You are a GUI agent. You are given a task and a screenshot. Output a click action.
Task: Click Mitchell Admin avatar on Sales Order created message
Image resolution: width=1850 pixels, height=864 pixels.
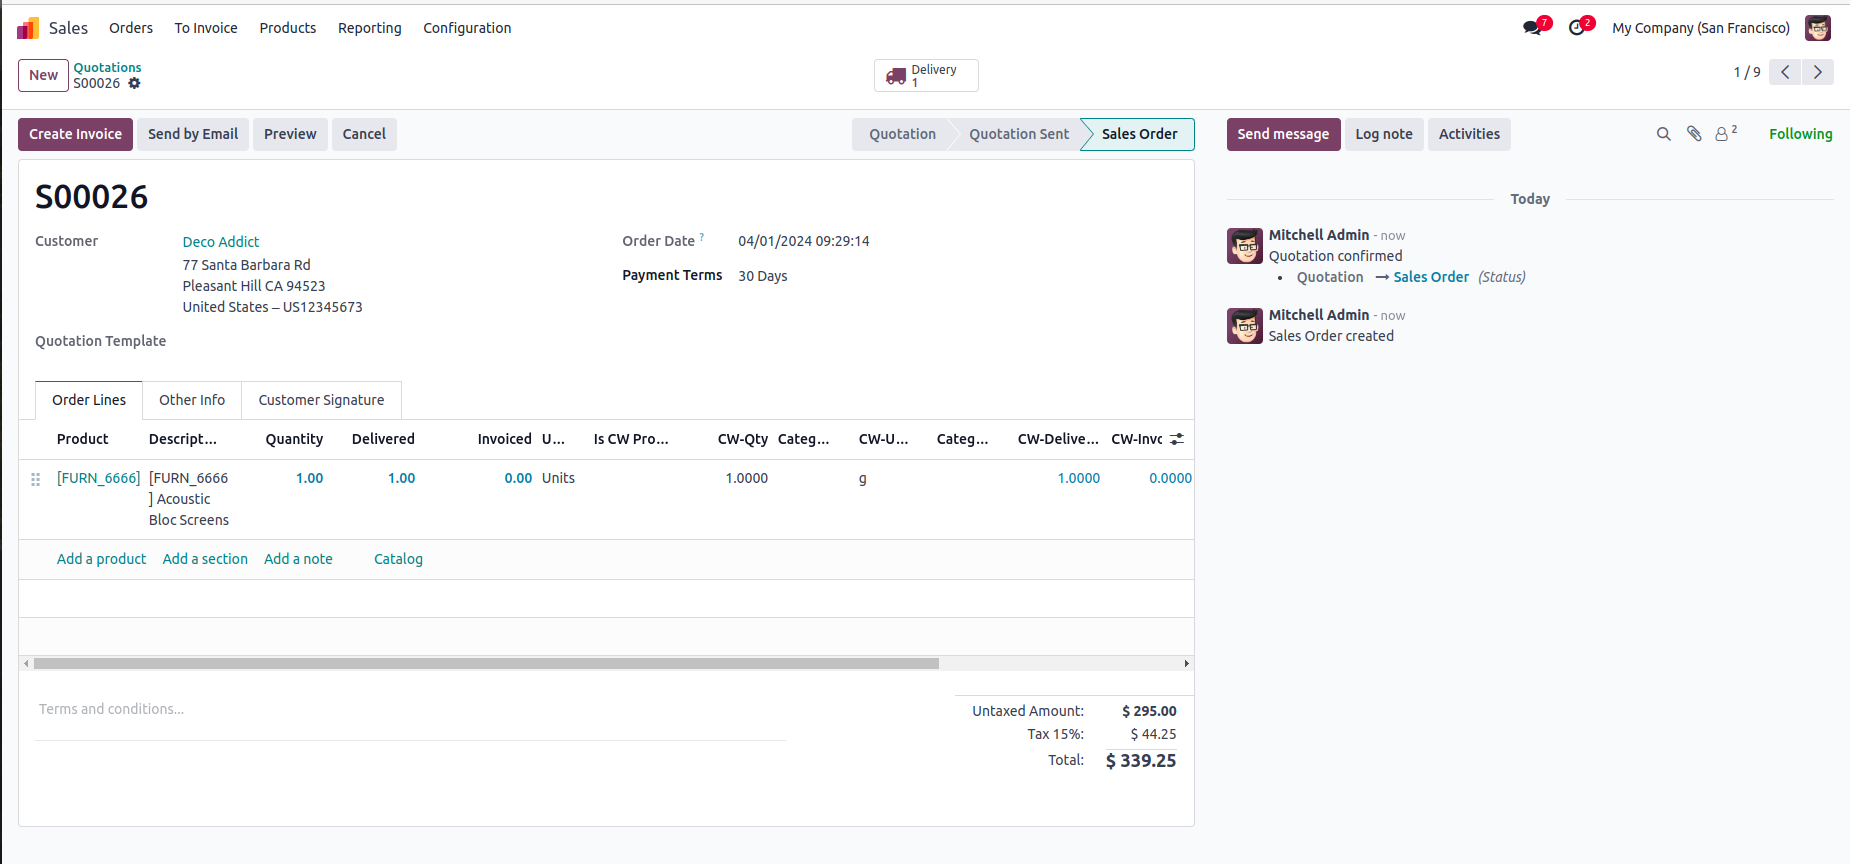[x=1245, y=326]
